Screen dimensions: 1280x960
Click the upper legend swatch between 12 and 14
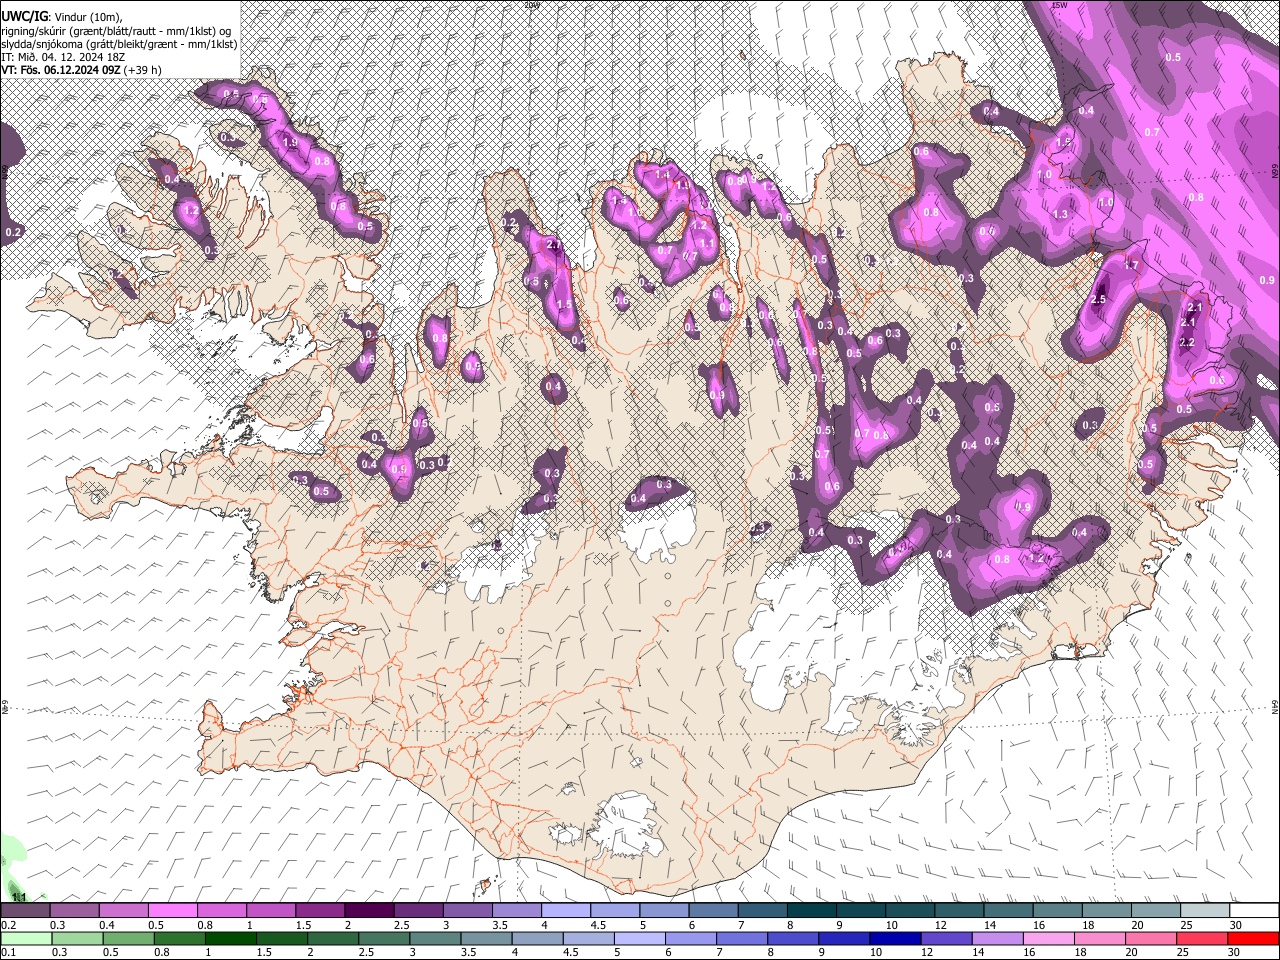pos(959,910)
